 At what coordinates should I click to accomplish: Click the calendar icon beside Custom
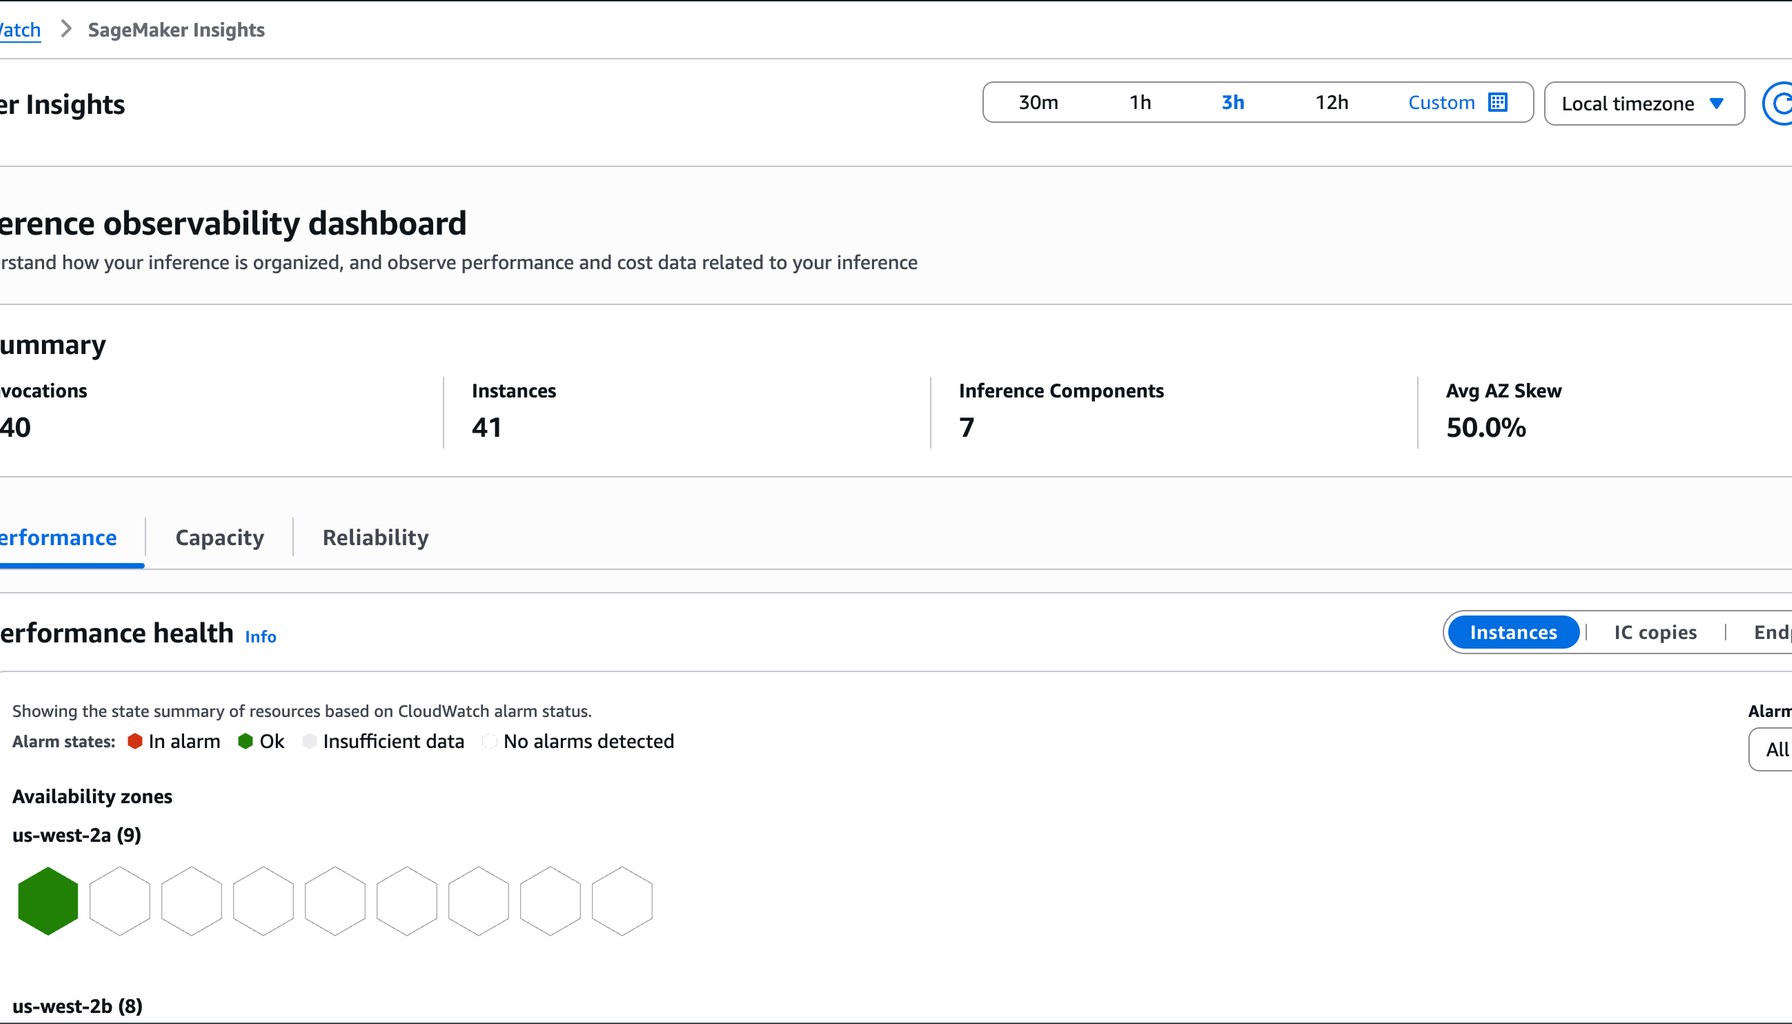[x=1498, y=102]
